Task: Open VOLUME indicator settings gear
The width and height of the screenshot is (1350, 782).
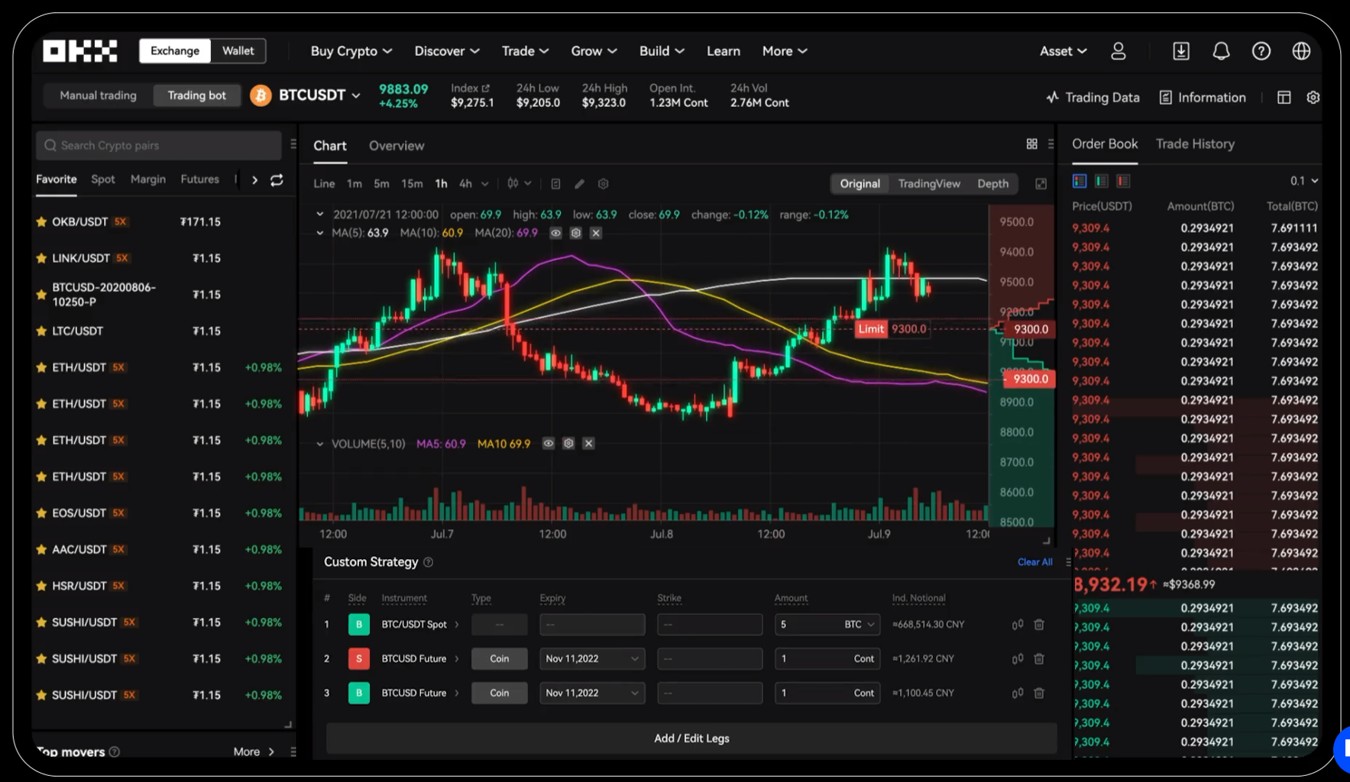Action: (x=569, y=443)
